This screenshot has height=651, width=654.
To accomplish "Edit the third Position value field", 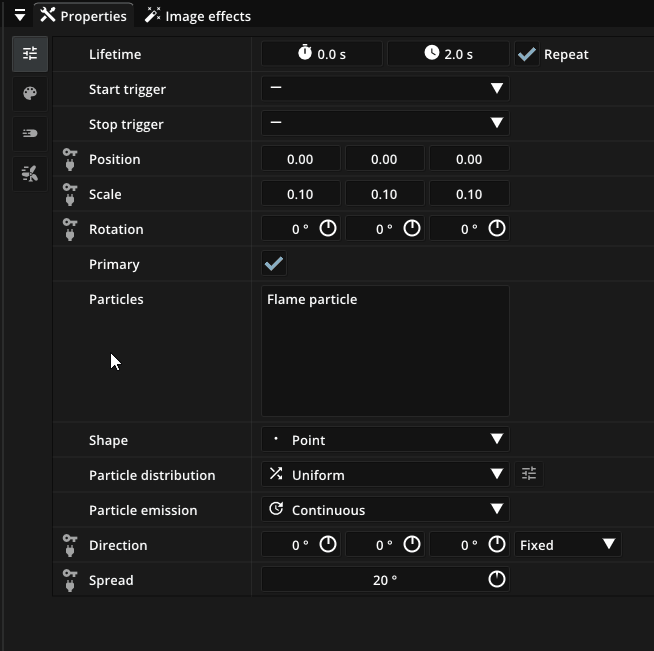I will click(x=469, y=159).
